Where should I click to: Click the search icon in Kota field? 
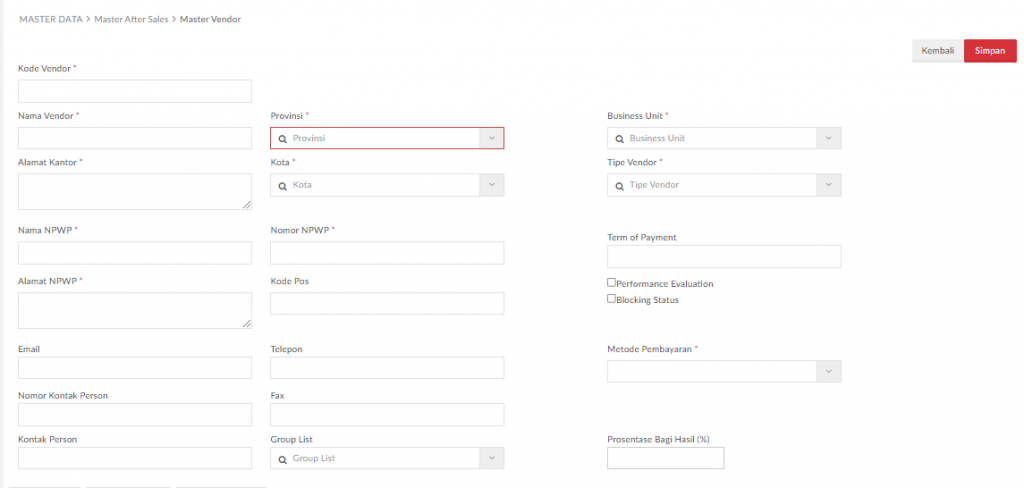pyautogui.click(x=282, y=185)
